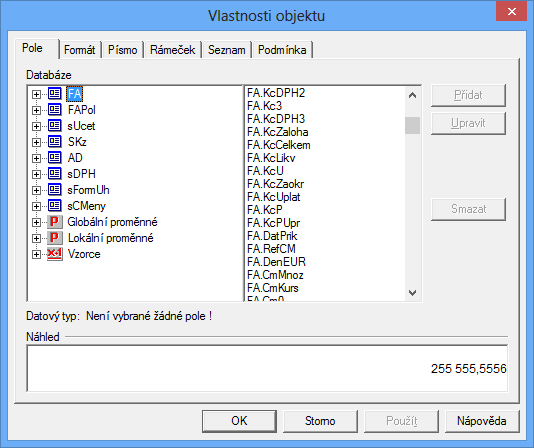Switch to the Formát tab

80,50
